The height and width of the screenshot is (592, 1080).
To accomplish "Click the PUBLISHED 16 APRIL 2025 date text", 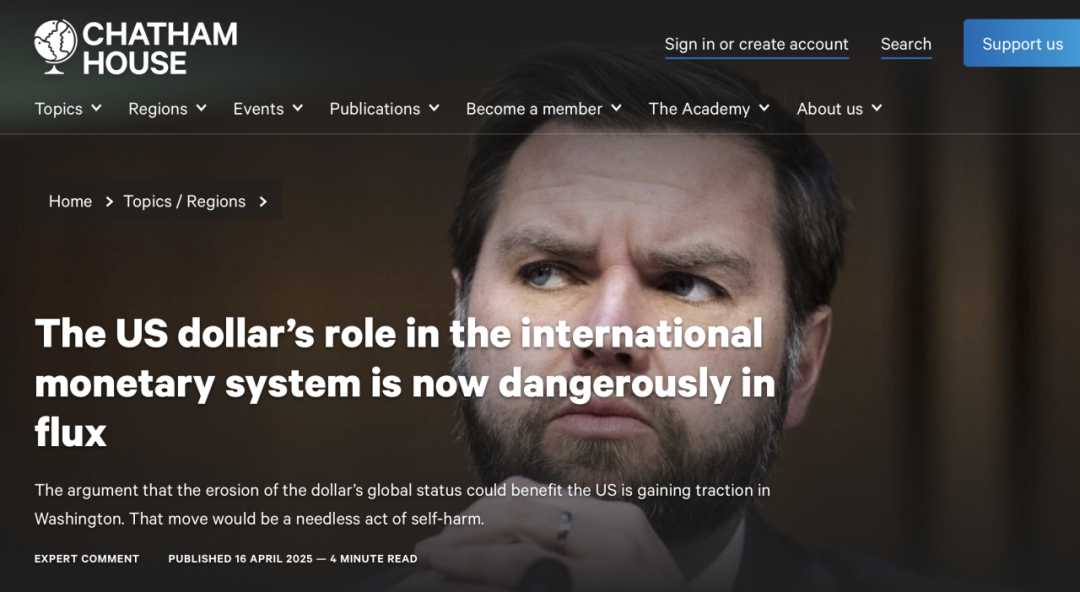I will pos(240,559).
